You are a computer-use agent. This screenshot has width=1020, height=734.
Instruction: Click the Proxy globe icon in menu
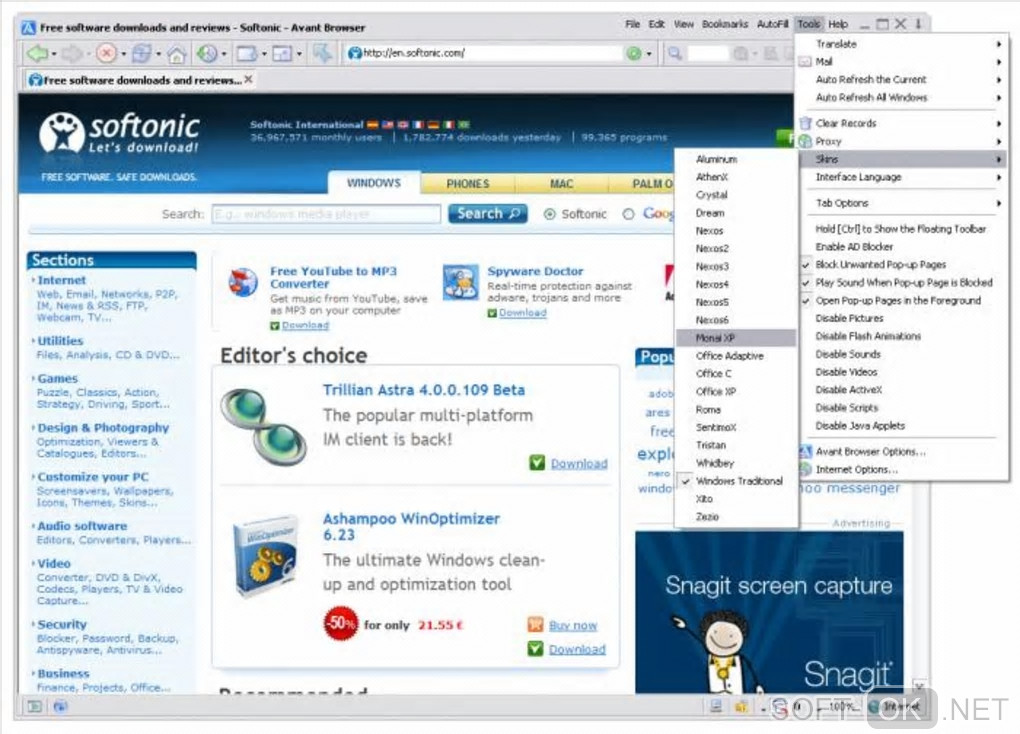(805, 141)
